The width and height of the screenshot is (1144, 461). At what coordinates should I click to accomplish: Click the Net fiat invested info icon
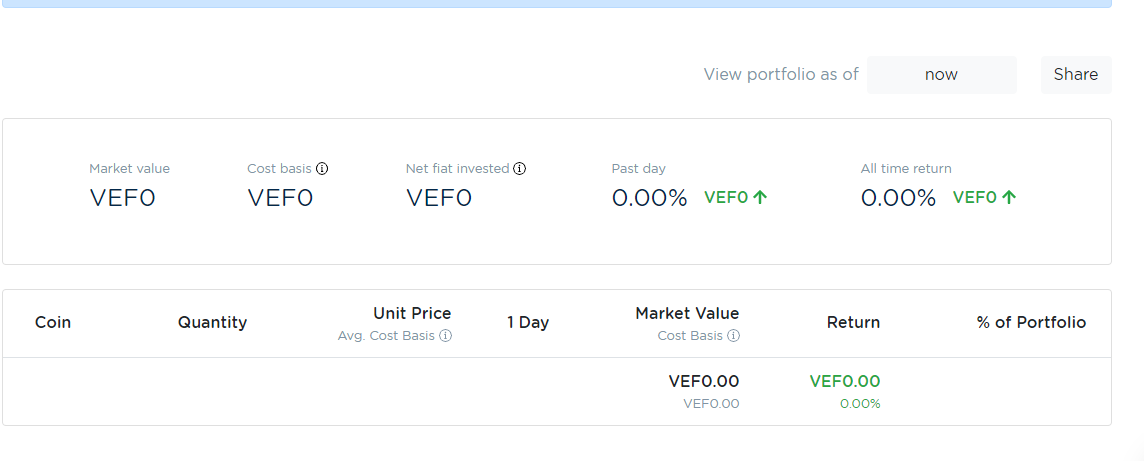coord(520,169)
